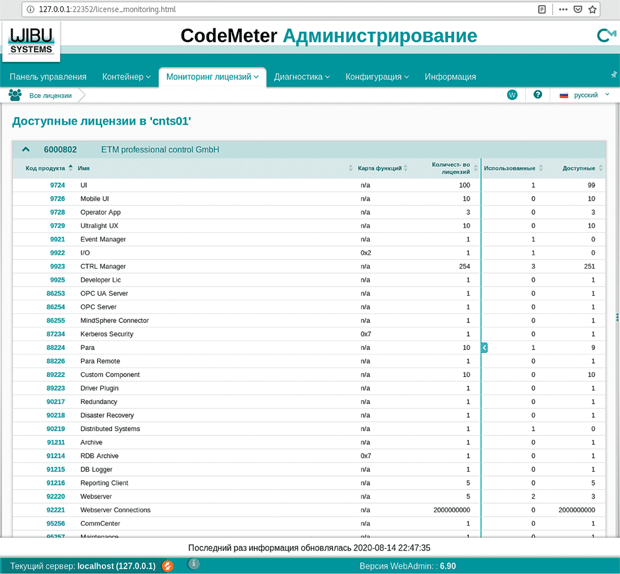The image size is (620, 574).
Task: Select the RDB Archive name cell
Action: [99, 456]
